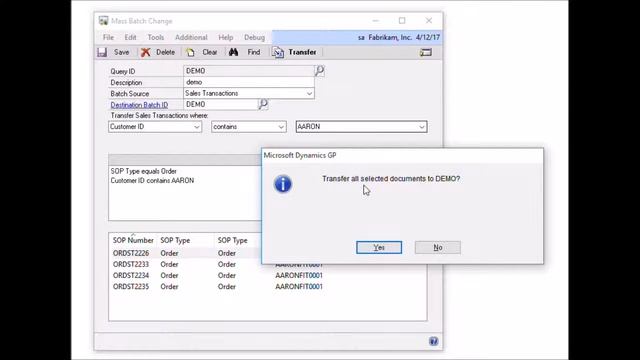Click the help icon in status bar
The width and height of the screenshot is (640, 360).
(433, 341)
